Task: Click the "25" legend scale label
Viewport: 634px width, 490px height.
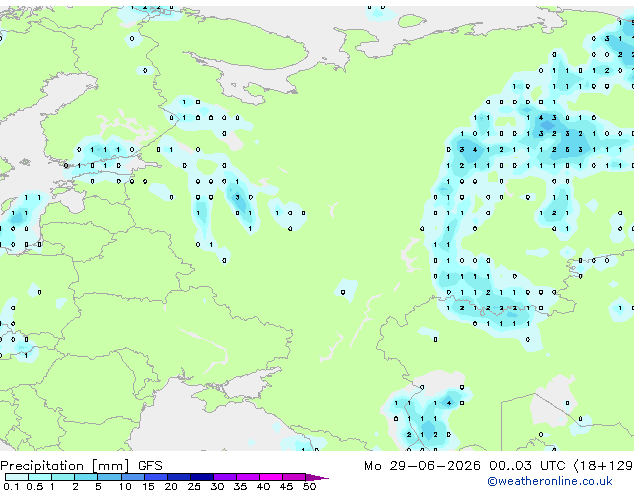Action: pos(194,486)
